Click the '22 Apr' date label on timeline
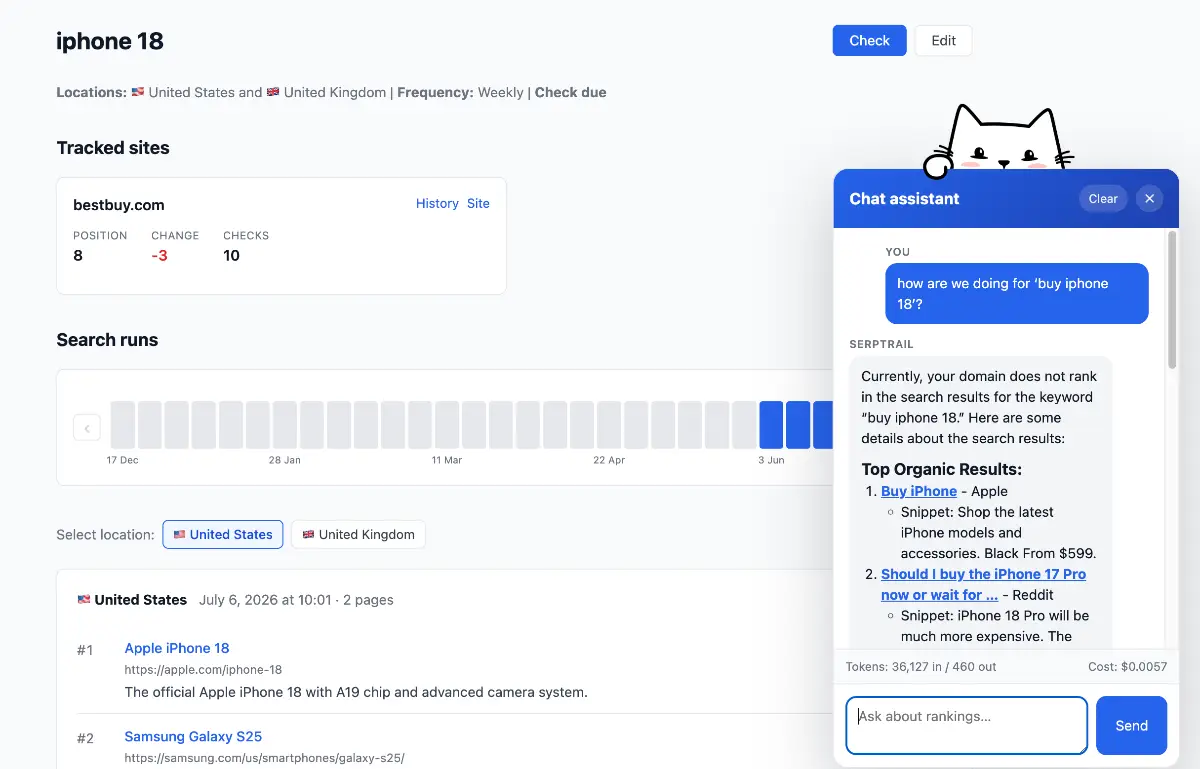Screen dimensions: 1200x769 pyautogui.click(x=609, y=460)
